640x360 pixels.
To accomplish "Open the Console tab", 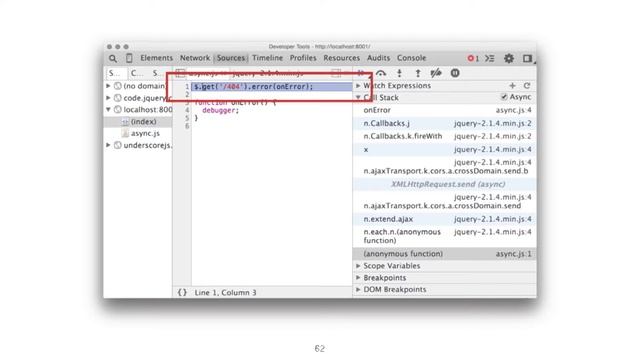I will 411,58.
